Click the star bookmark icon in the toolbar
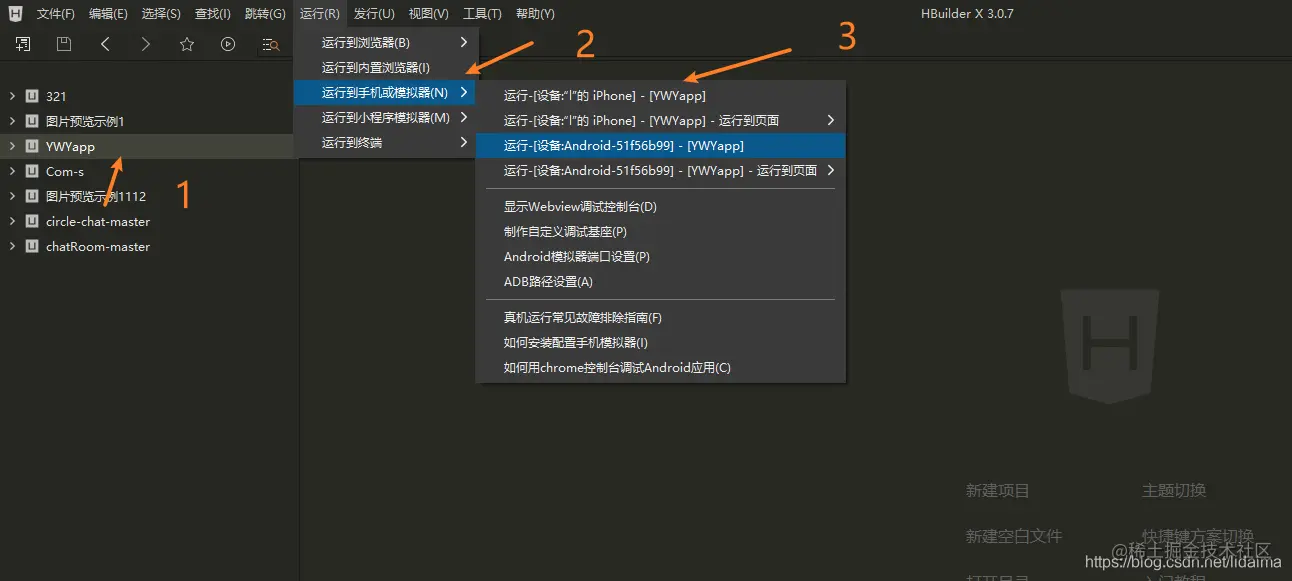Viewport: 1292px width, 581px height. [186, 44]
